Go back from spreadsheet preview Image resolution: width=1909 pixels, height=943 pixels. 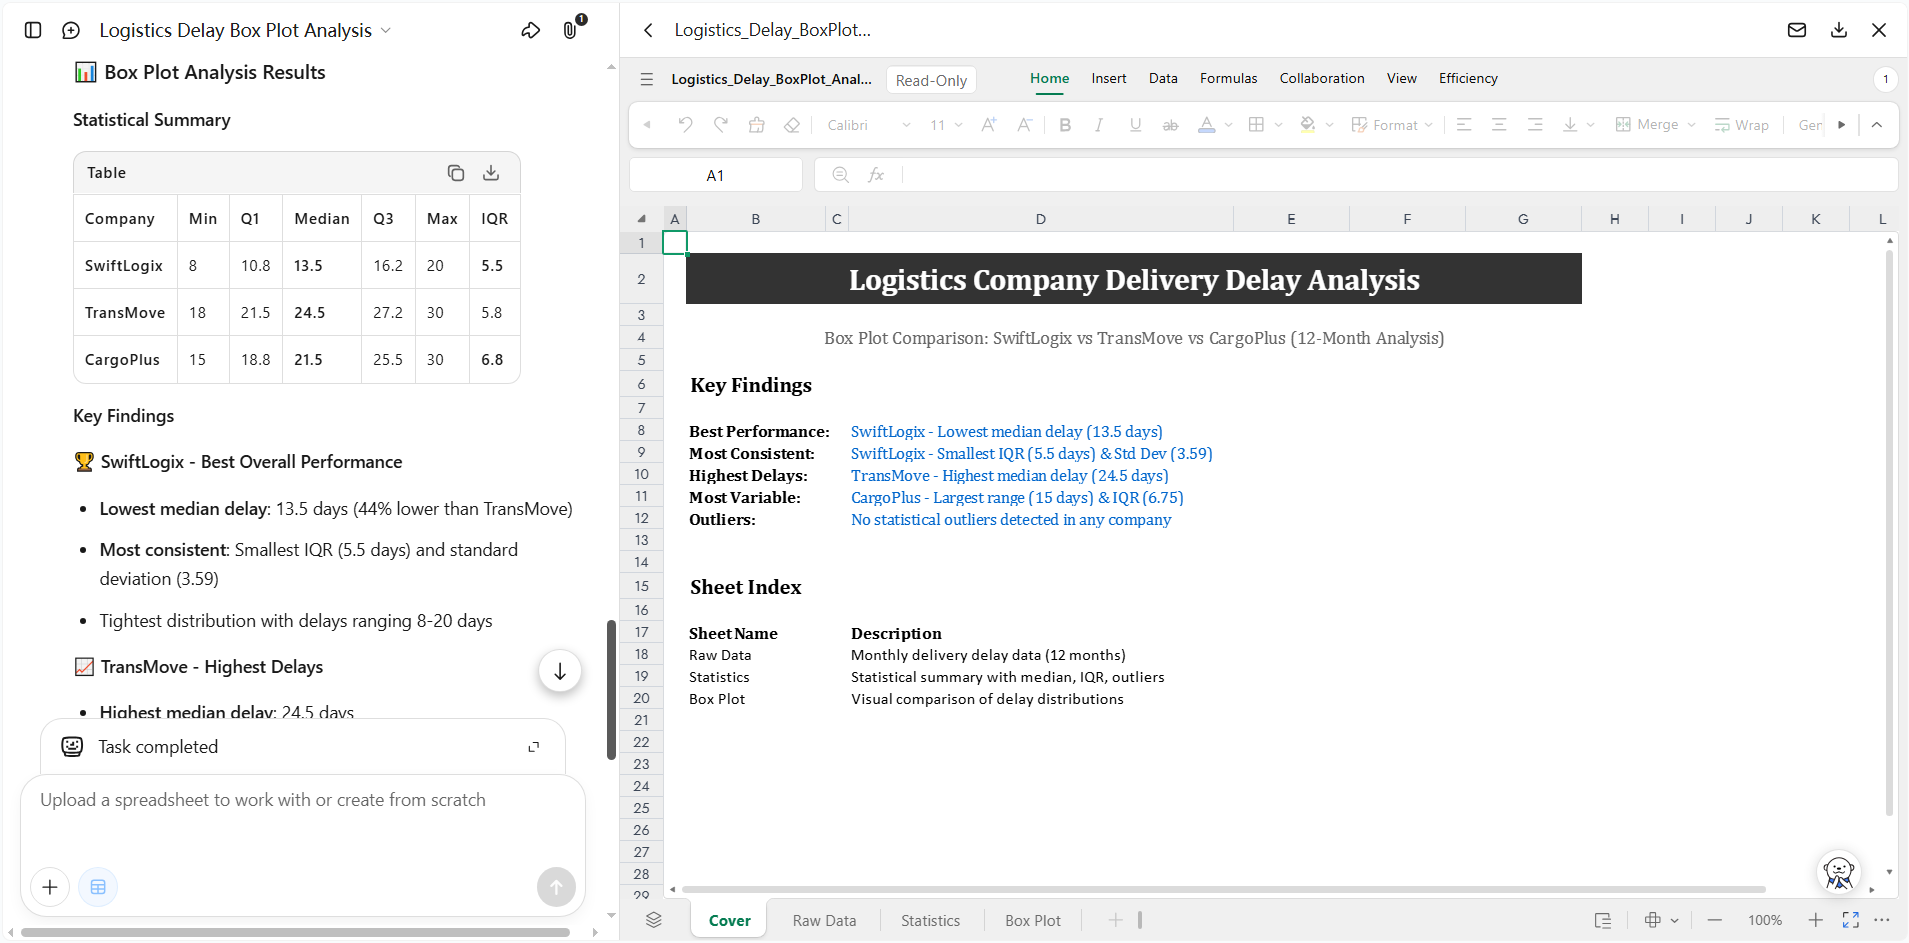point(648,30)
